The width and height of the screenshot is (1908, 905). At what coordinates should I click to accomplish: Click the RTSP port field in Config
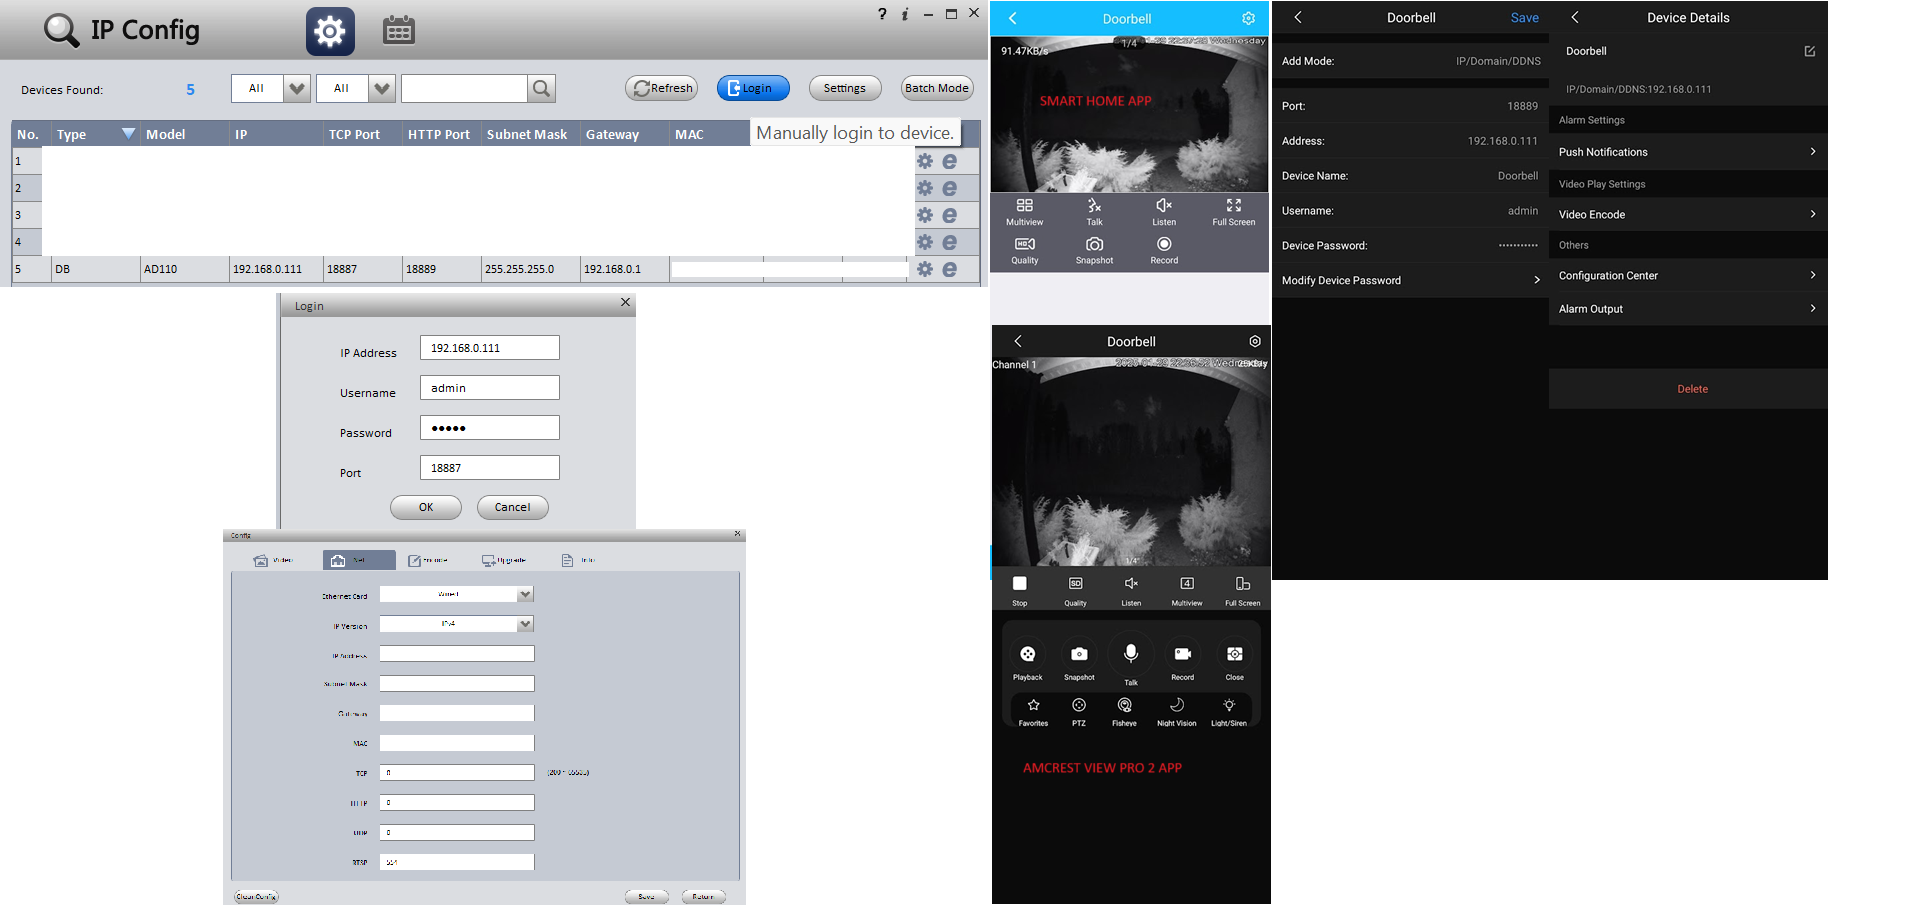click(x=457, y=862)
